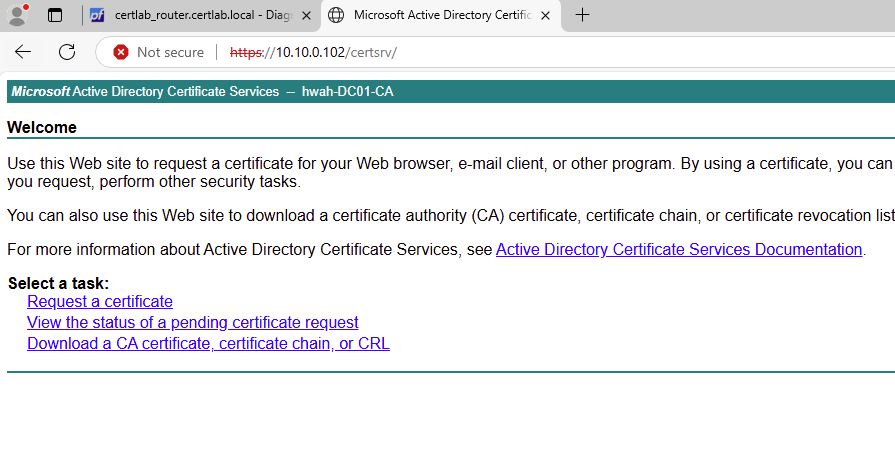This screenshot has height=460, width=895.
Task: Close the certlab_router.certlab.local tab
Action: click(x=306, y=15)
